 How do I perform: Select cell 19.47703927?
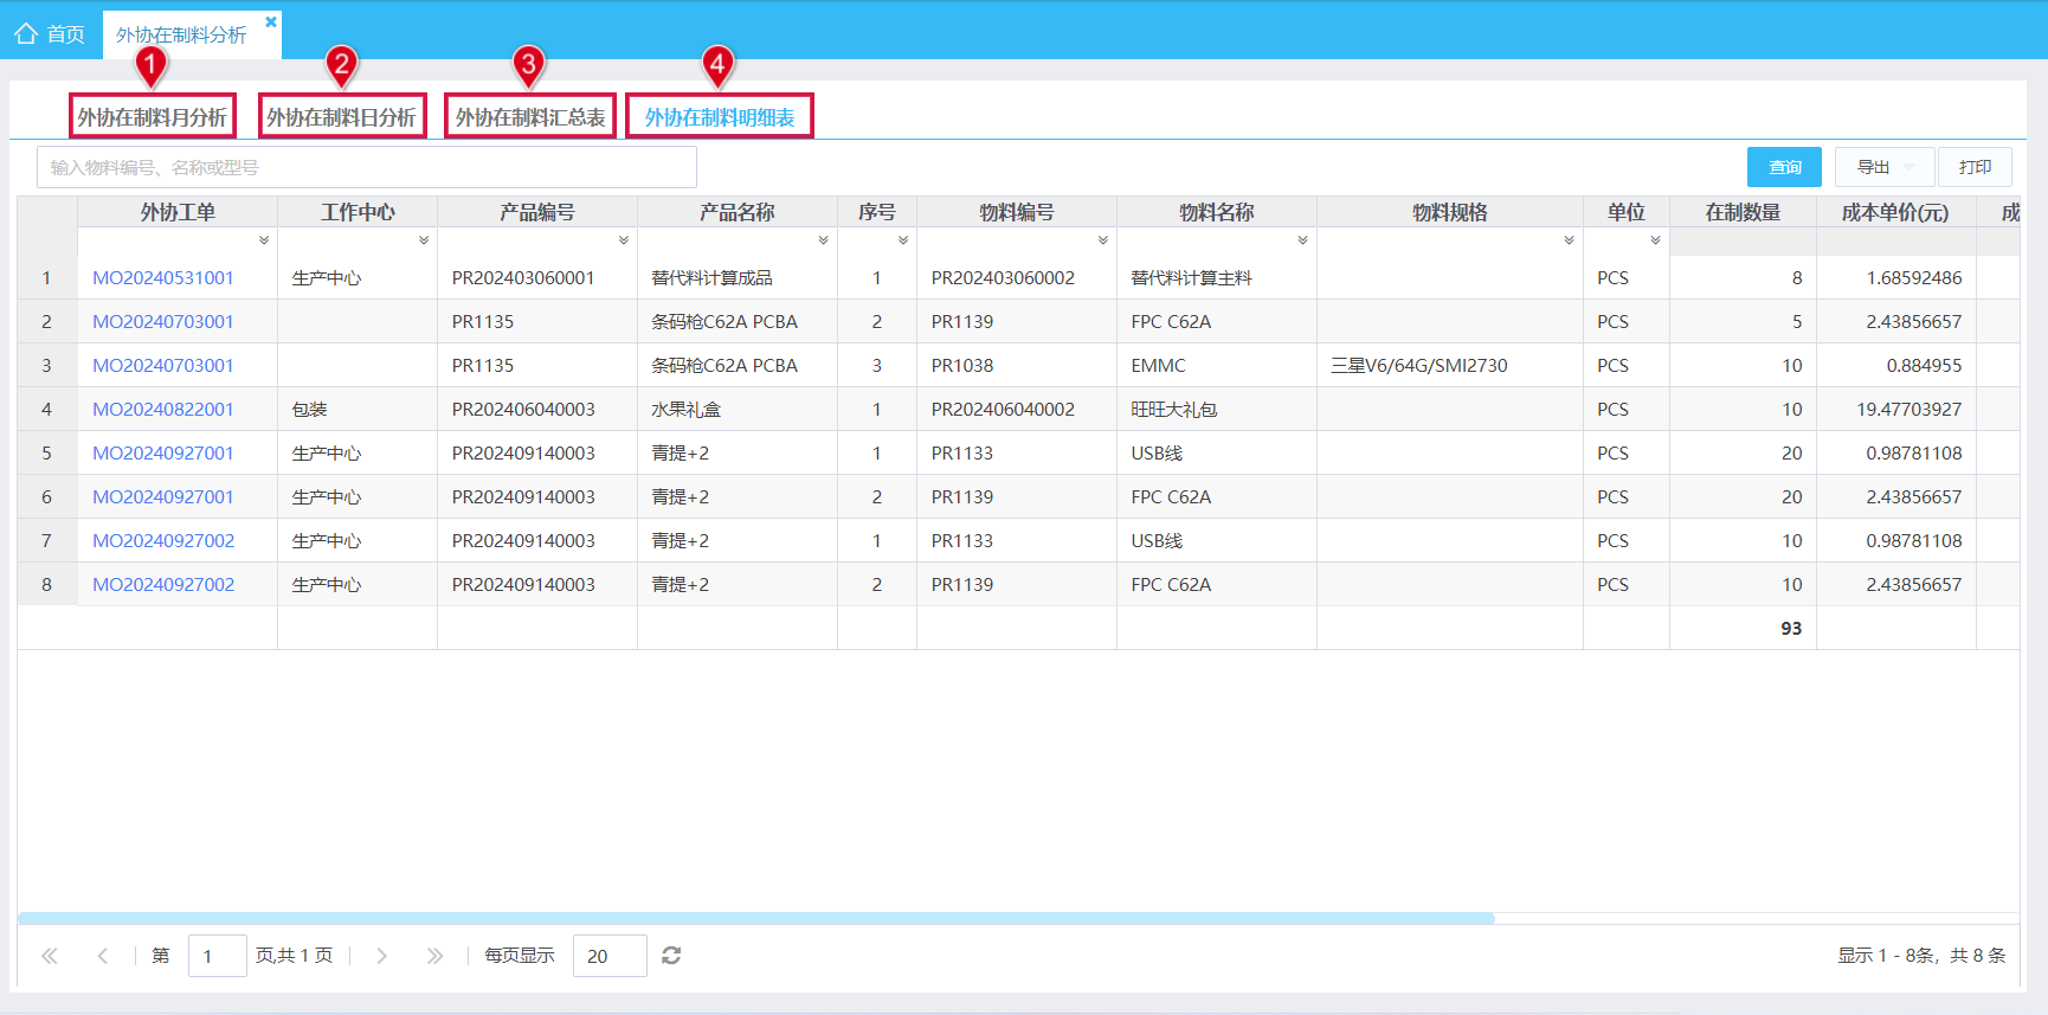pos(1895,409)
